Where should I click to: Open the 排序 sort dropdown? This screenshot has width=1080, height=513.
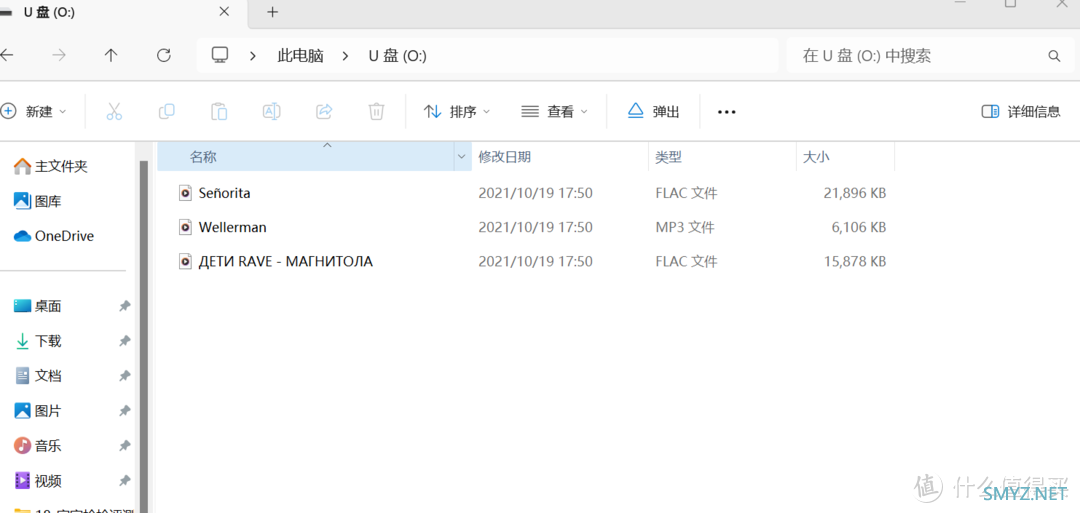click(x=457, y=111)
